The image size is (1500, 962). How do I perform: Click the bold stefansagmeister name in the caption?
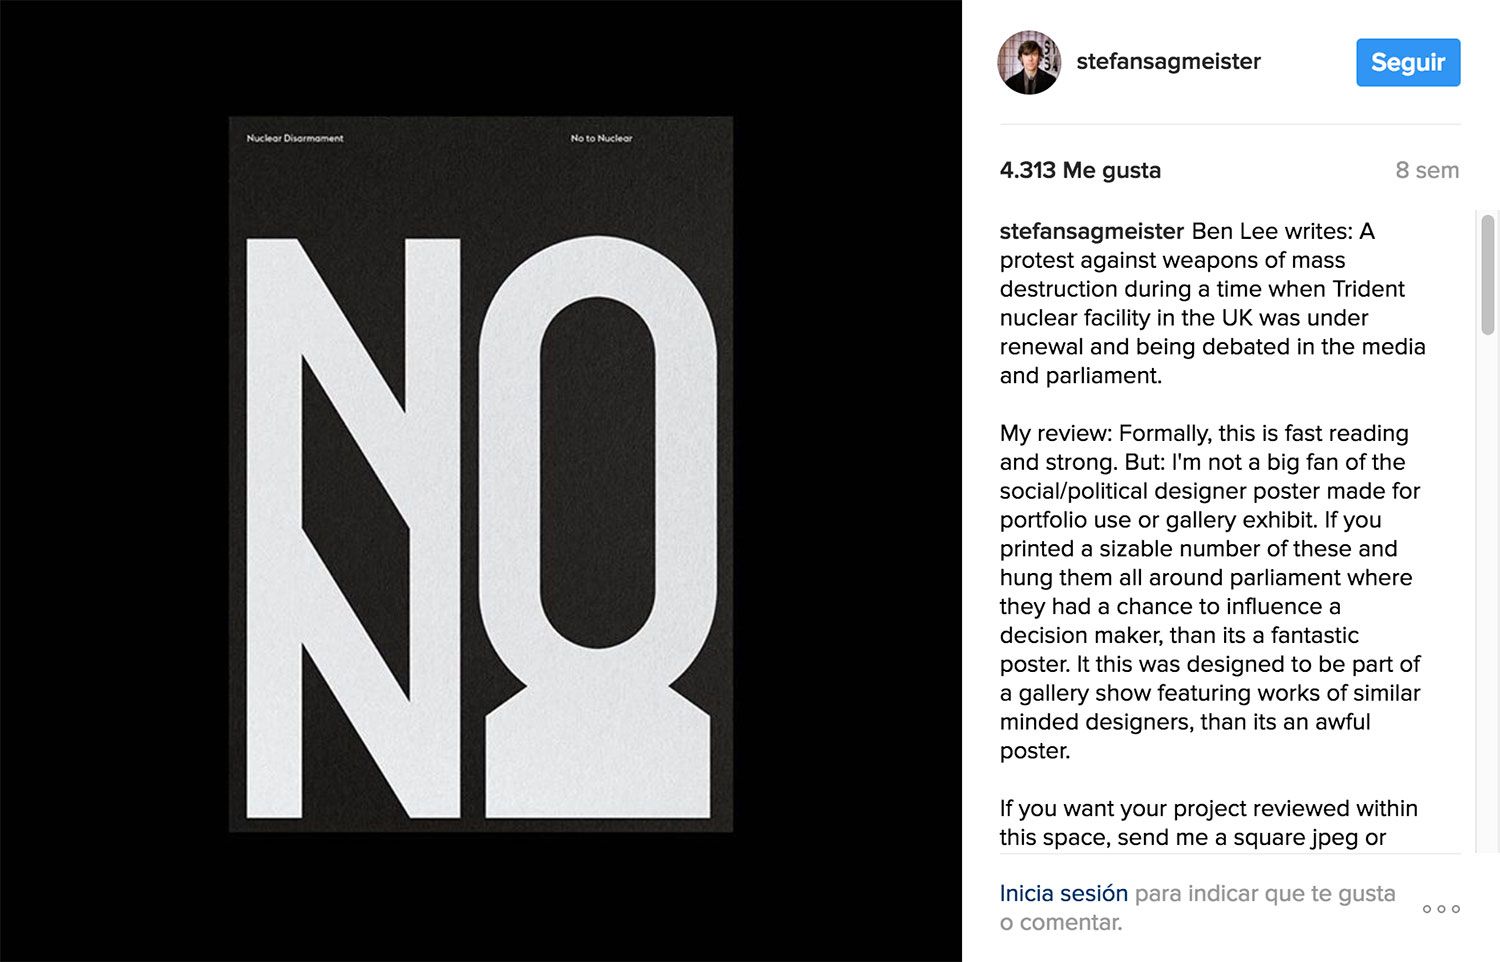[x=1091, y=231]
